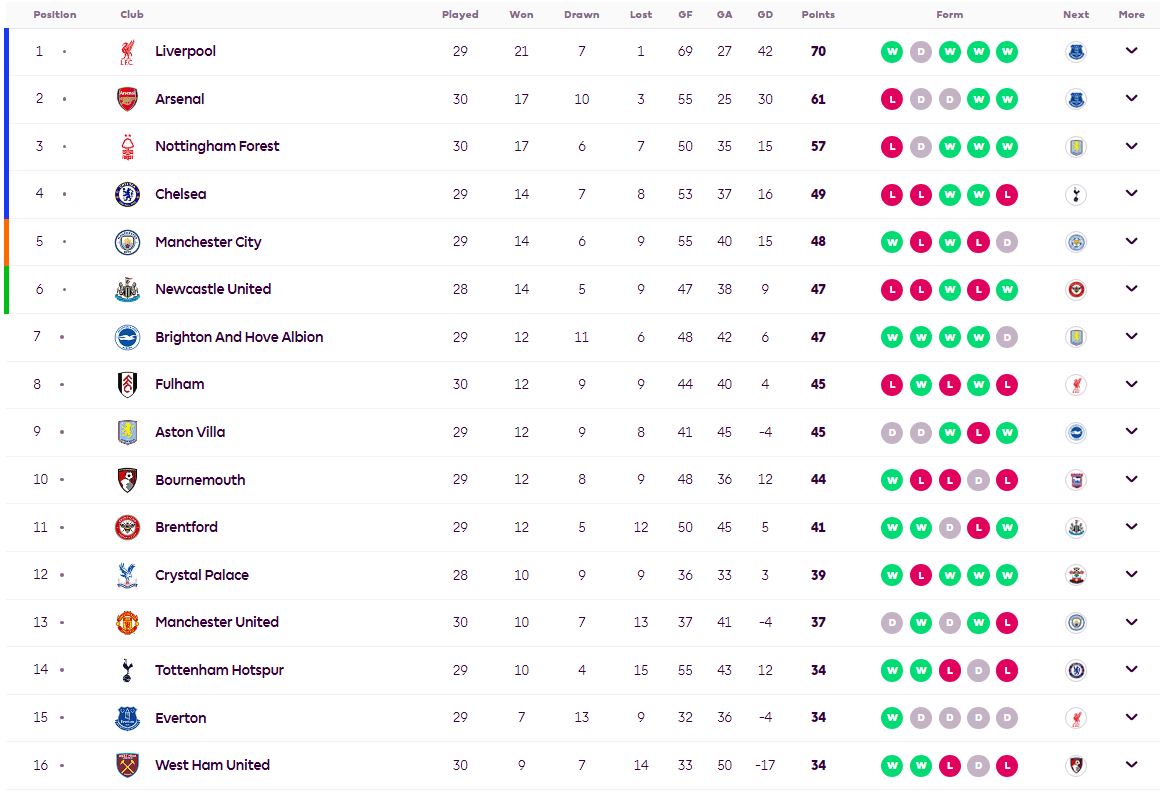Open the Aston Villa club name link
Screen dimensions: 1166x795
pyautogui.click(x=190, y=432)
